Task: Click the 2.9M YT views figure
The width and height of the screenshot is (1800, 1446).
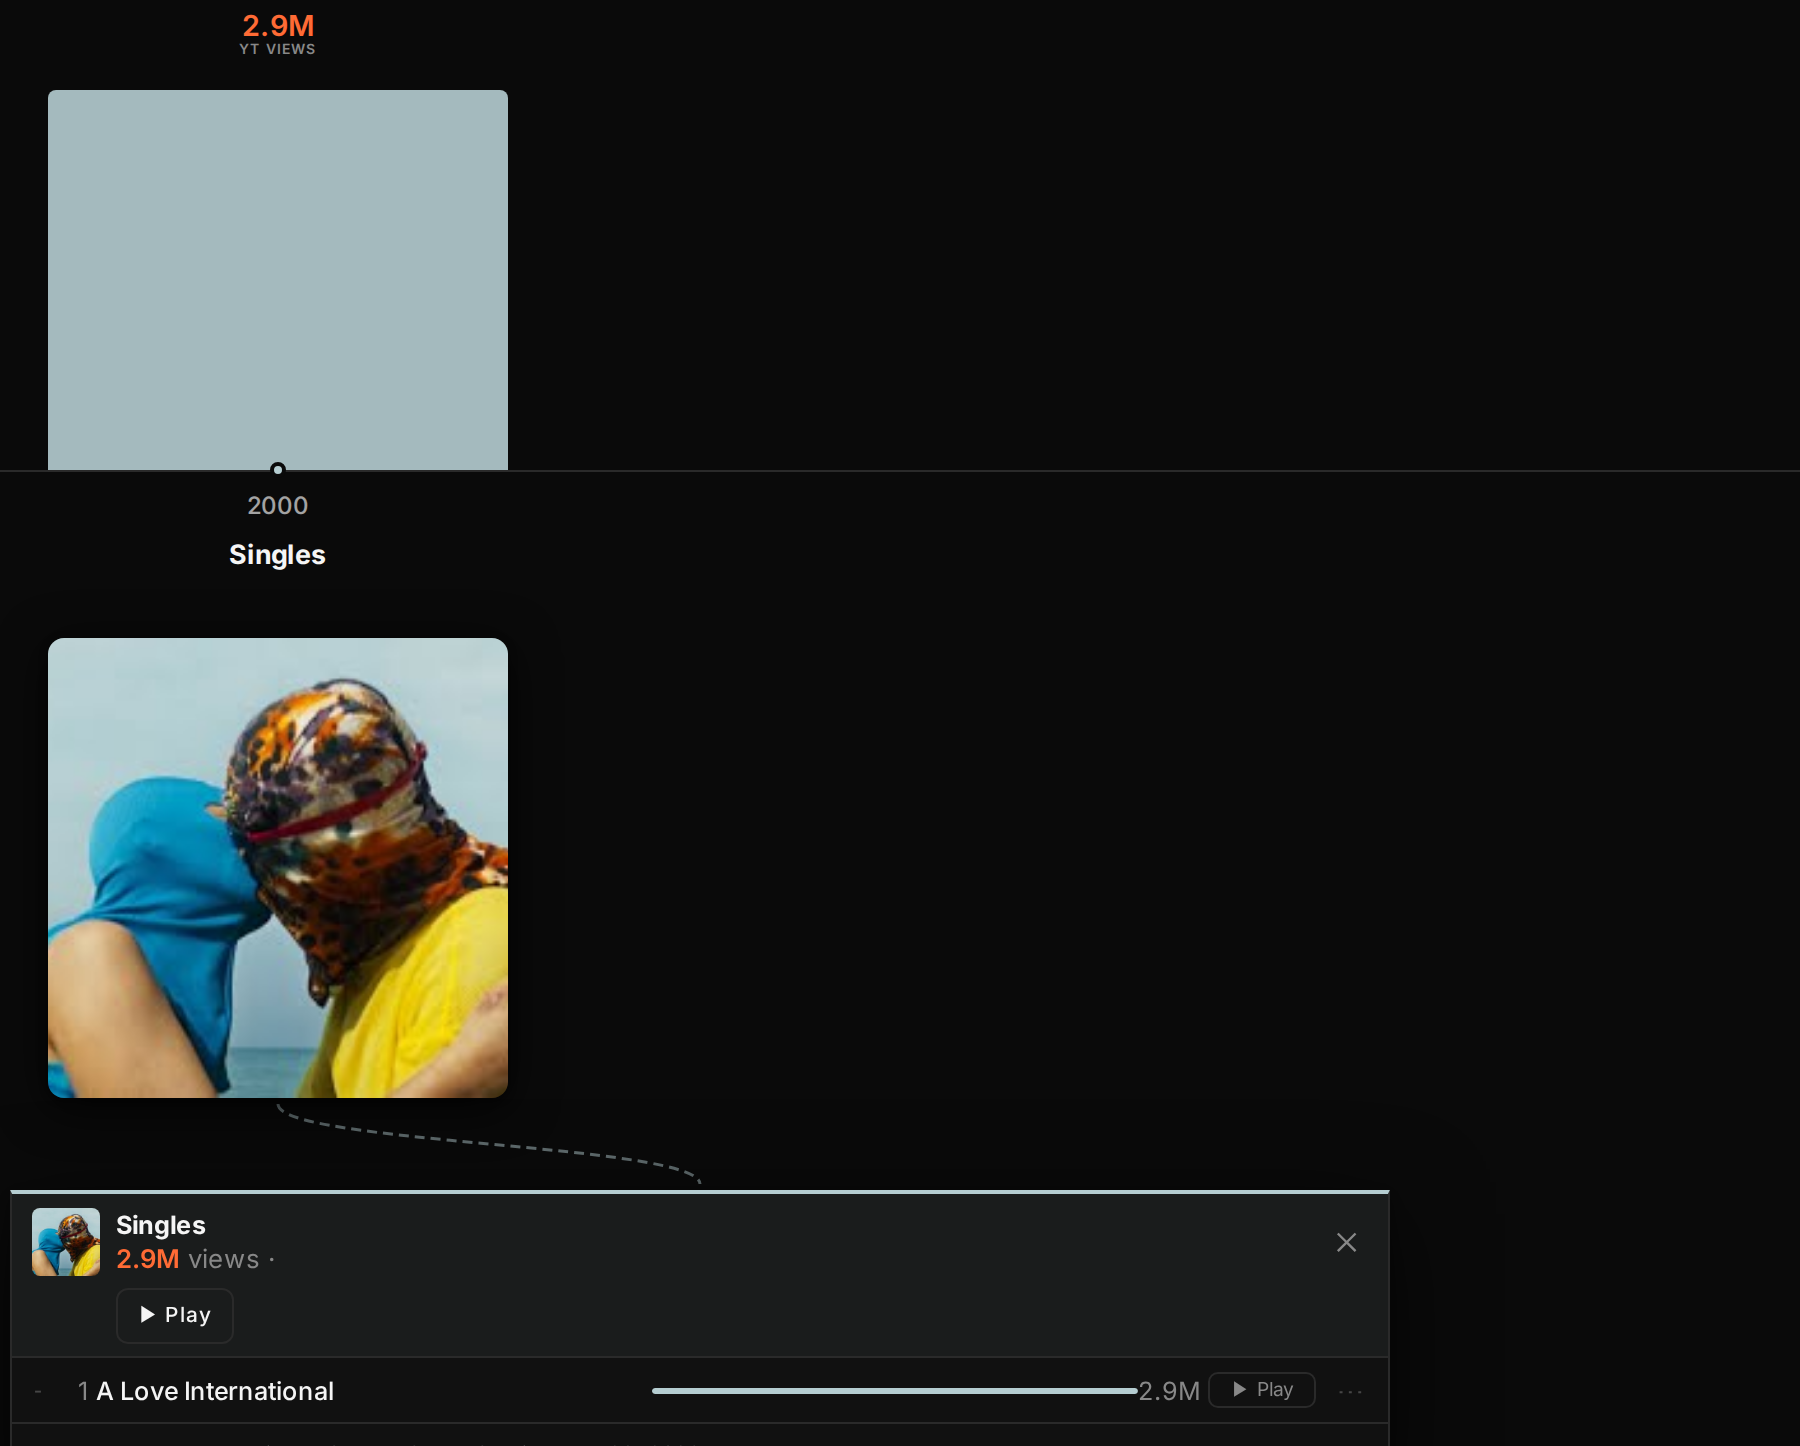Action: click(278, 25)
